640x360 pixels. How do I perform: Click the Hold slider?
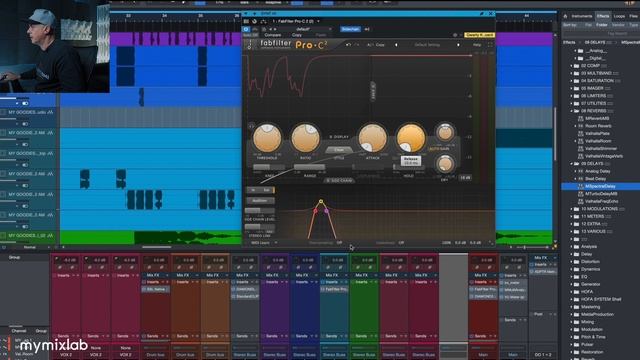[x=409, y=167]
